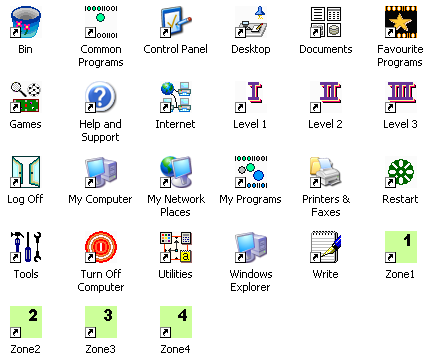The image size is (429, 363).
Task: Click the "Bin" label text
Action: click(25, 49)
